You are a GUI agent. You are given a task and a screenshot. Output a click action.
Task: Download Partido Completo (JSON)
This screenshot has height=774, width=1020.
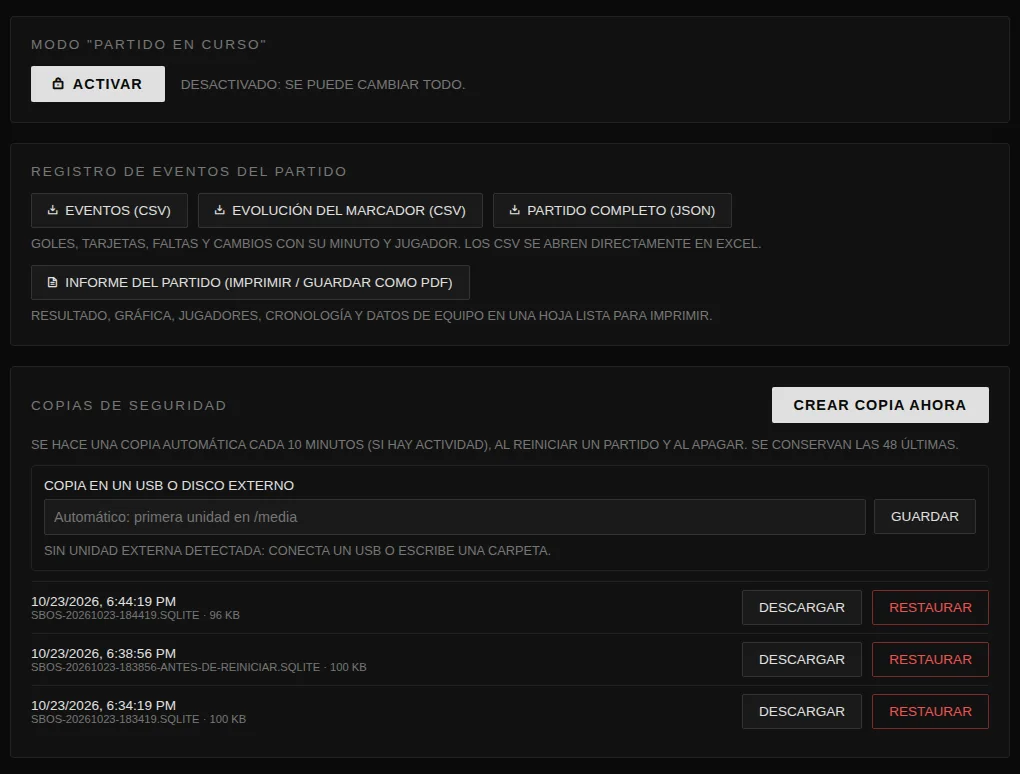point(612,211)
